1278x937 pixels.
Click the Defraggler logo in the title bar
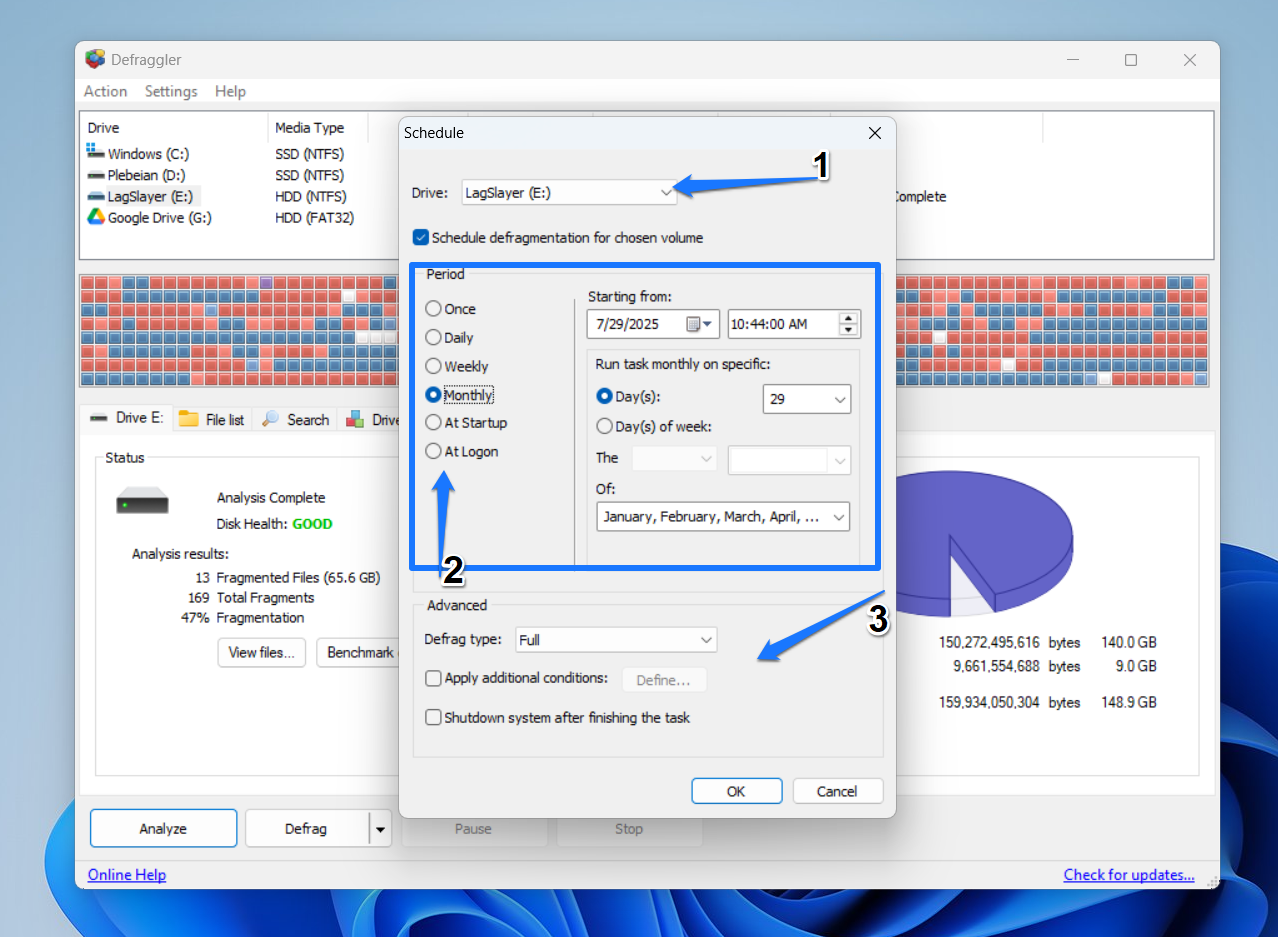(x=95, y=59)
